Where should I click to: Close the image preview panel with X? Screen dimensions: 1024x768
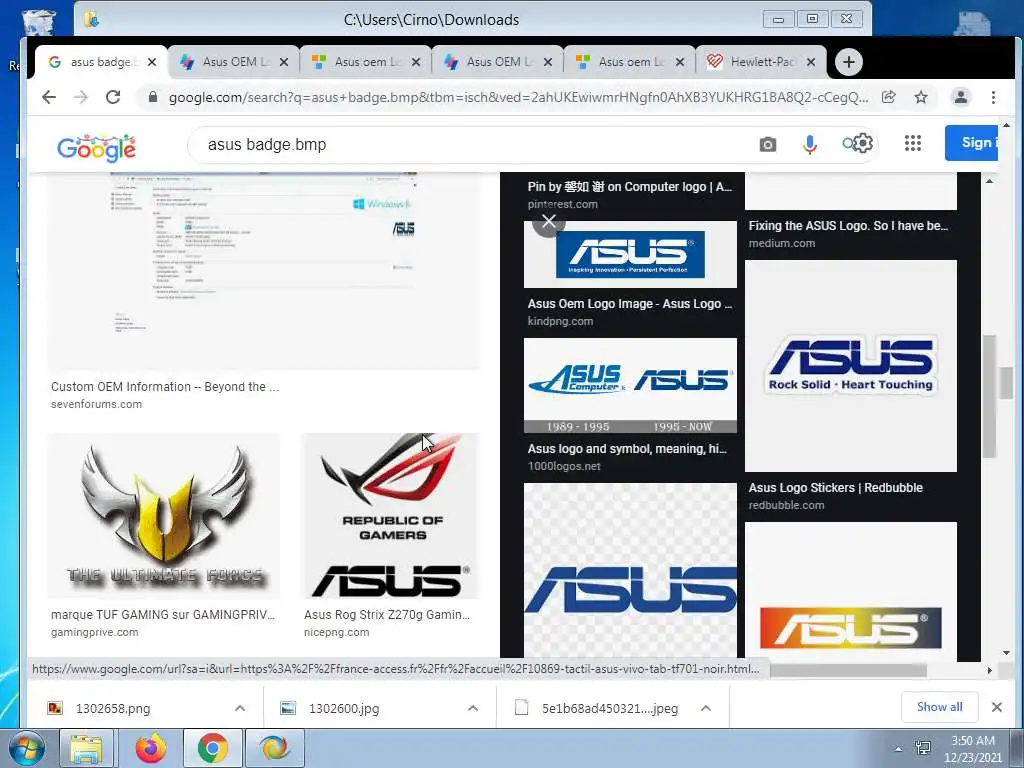pyautogui.click(x=549, y=221)
